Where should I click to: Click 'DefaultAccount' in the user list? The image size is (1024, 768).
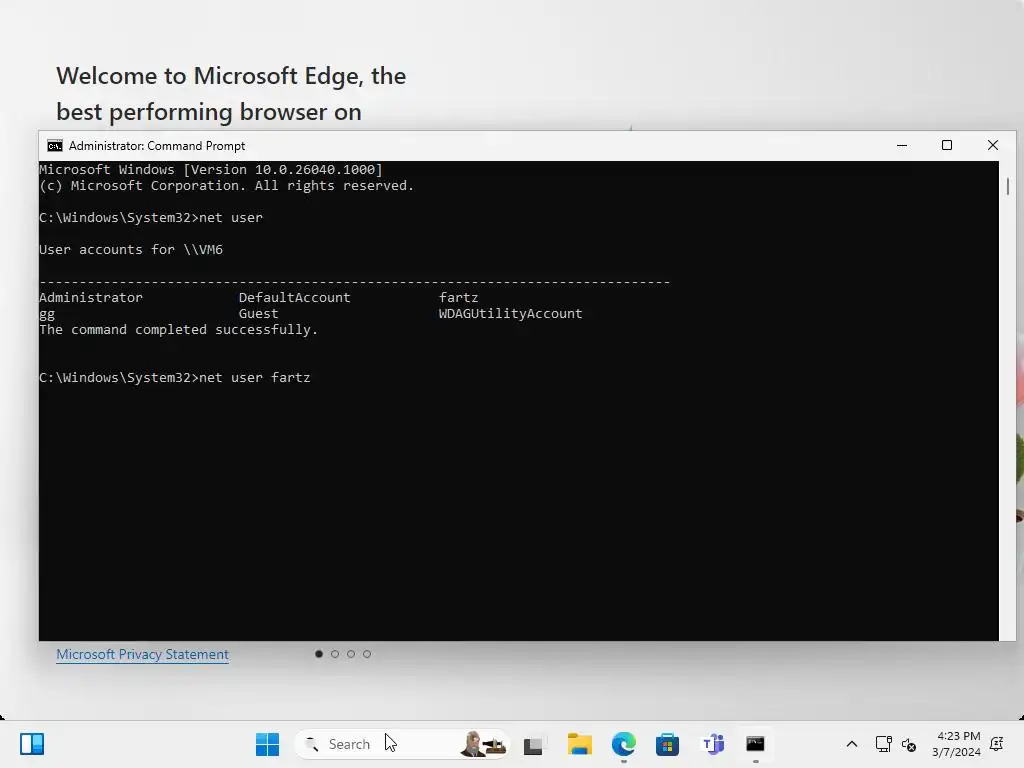click(295, 298)
